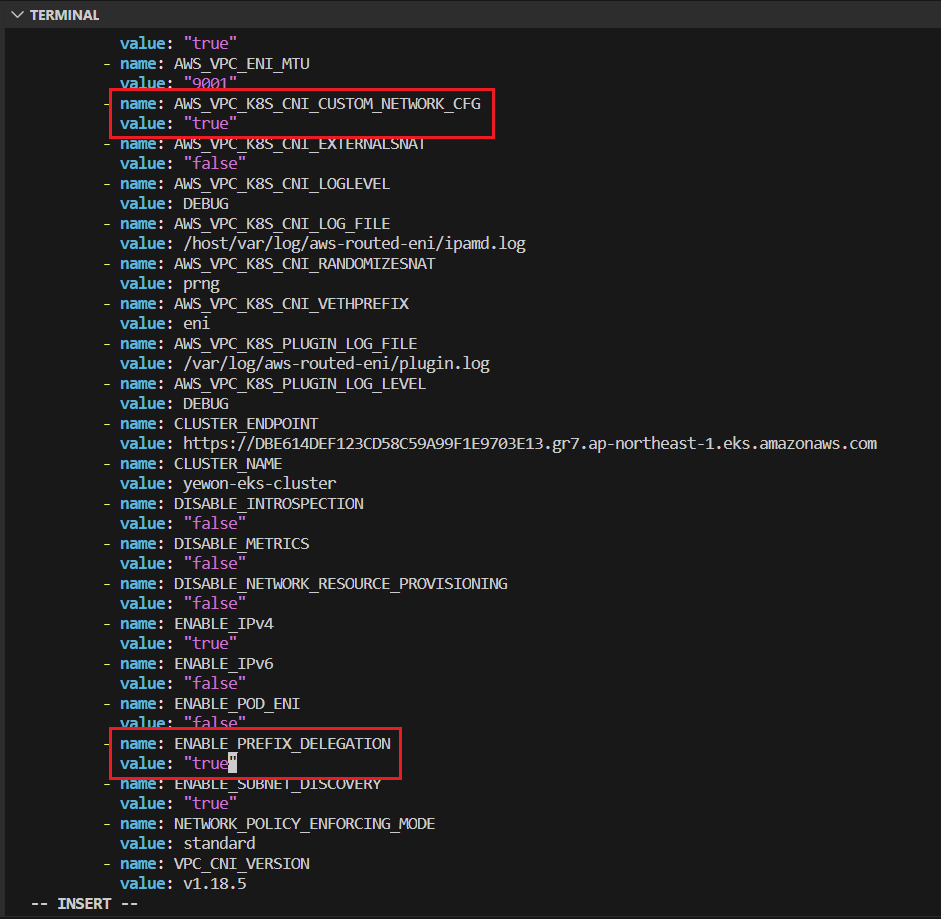This screenshot has width=941, height=919.
Task: Click ENABLE_SUBNET_DISCOVERY name text
Action: (277, 784)
